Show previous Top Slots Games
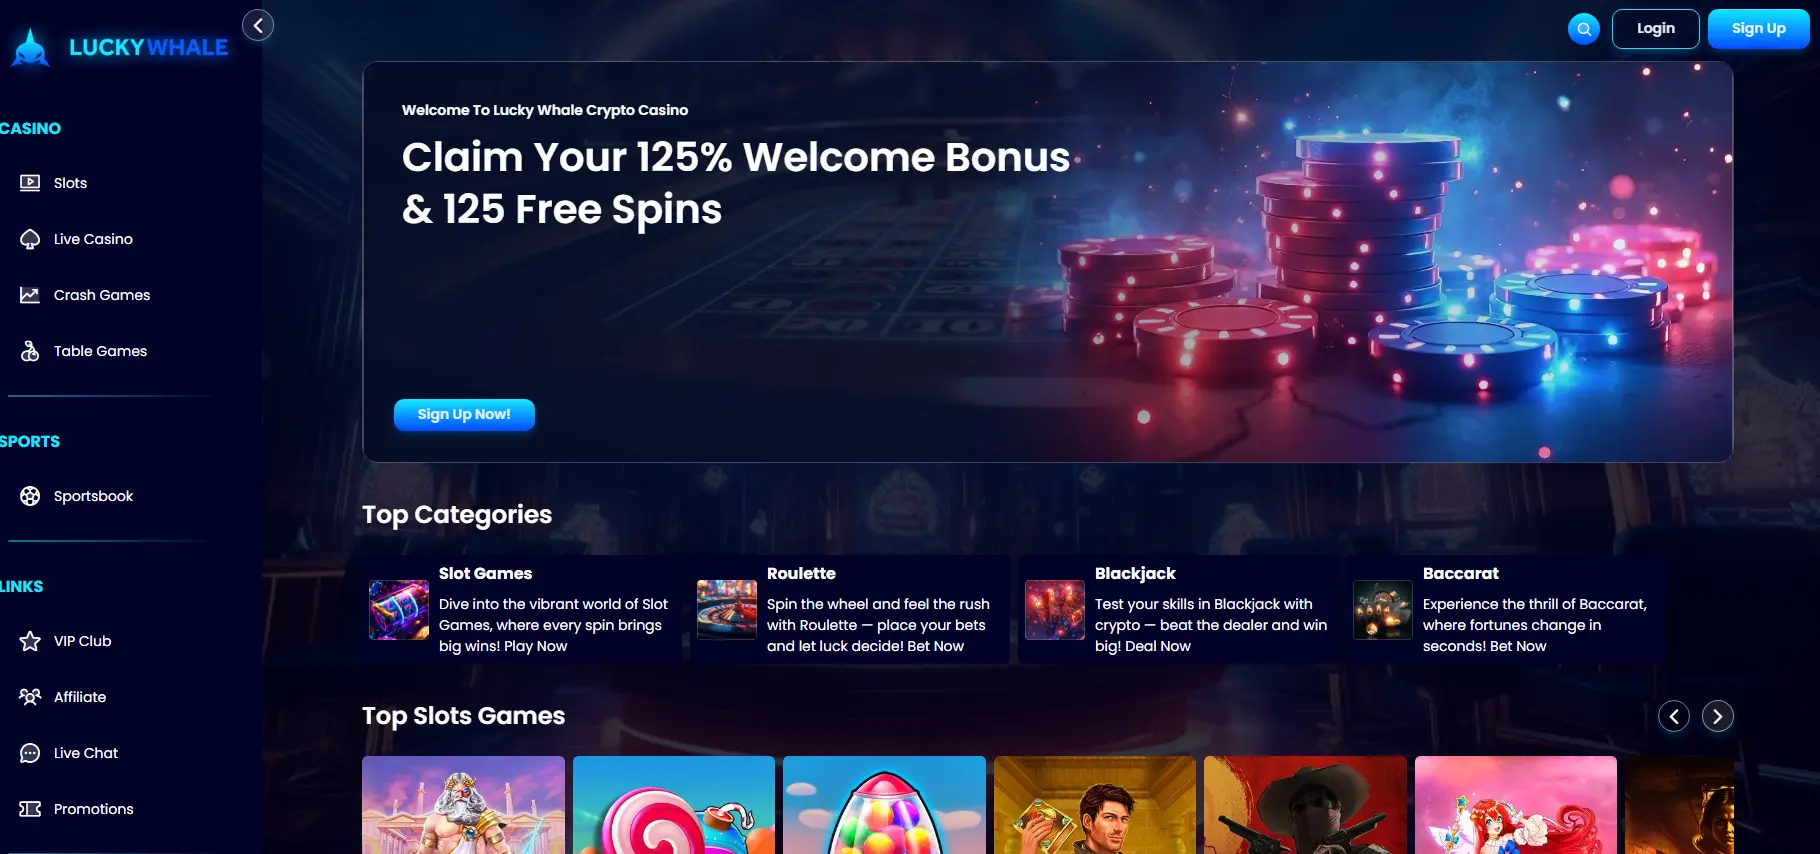 pos(1674,716)
